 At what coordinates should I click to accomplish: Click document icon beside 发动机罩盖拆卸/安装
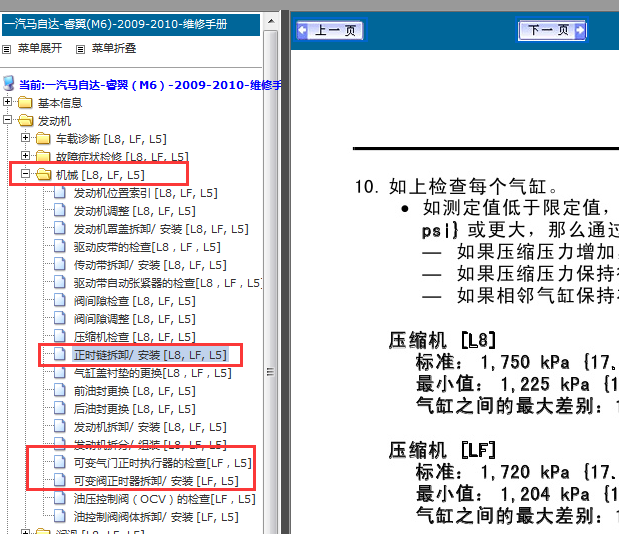[x=60, y=228]
